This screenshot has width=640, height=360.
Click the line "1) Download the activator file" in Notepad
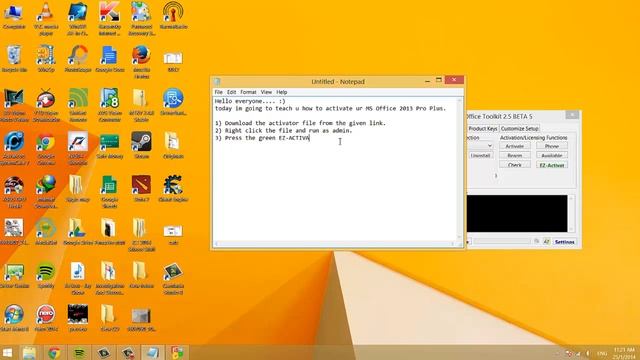300,123
